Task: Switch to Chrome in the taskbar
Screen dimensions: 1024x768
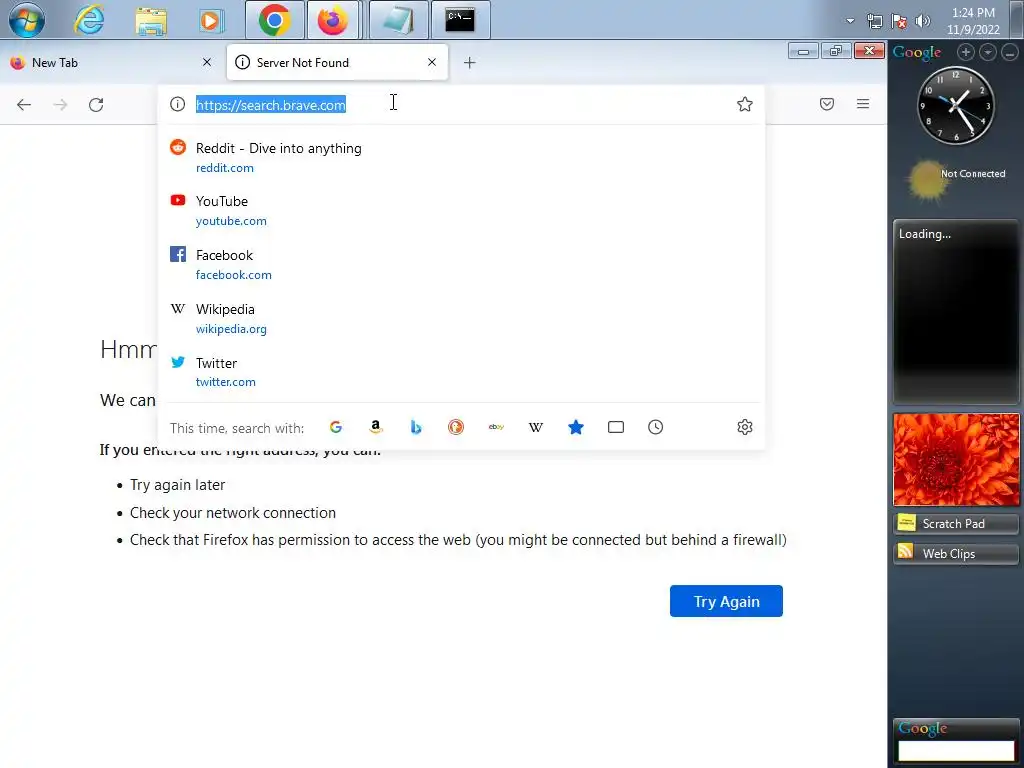Action: pos(275,20)
